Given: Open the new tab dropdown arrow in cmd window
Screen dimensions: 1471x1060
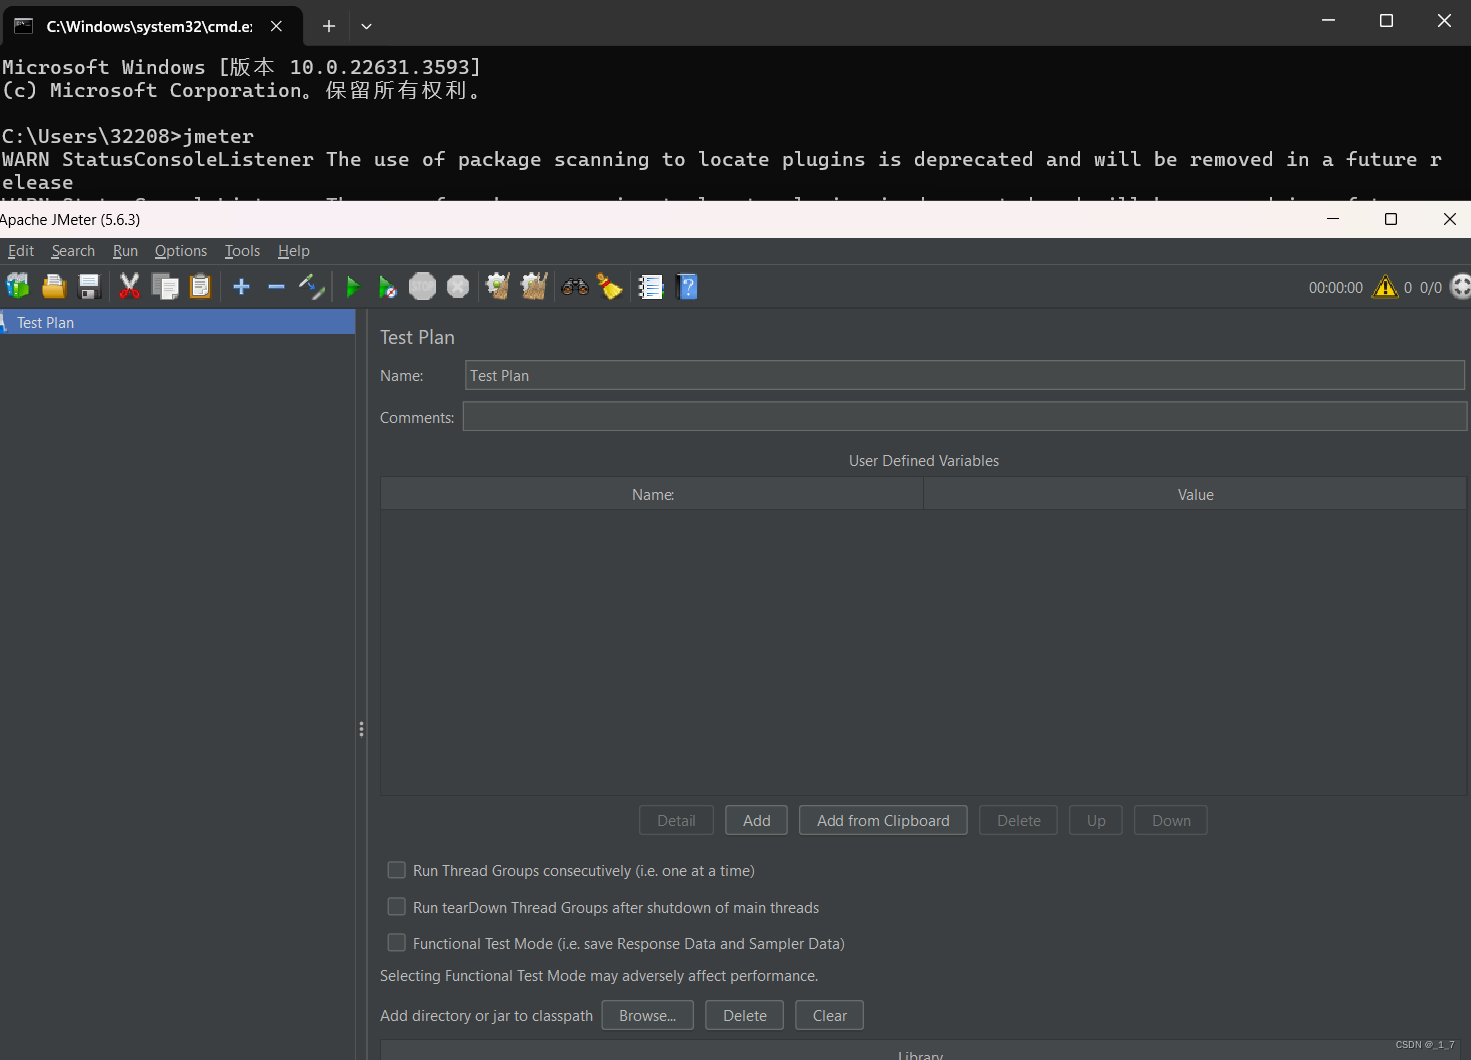Looking at the screenshot, I should 366,26.
